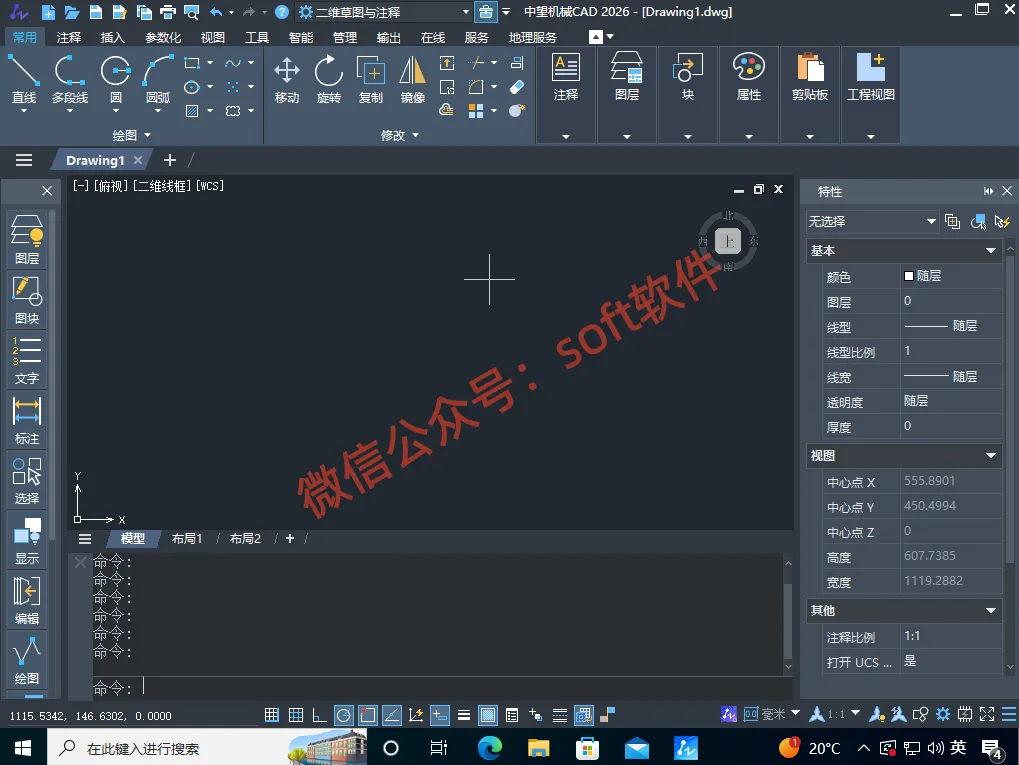Screen dimensions: 1019x765
Task: Collapse the 其他 properties section
Action: tap(990, 610)
